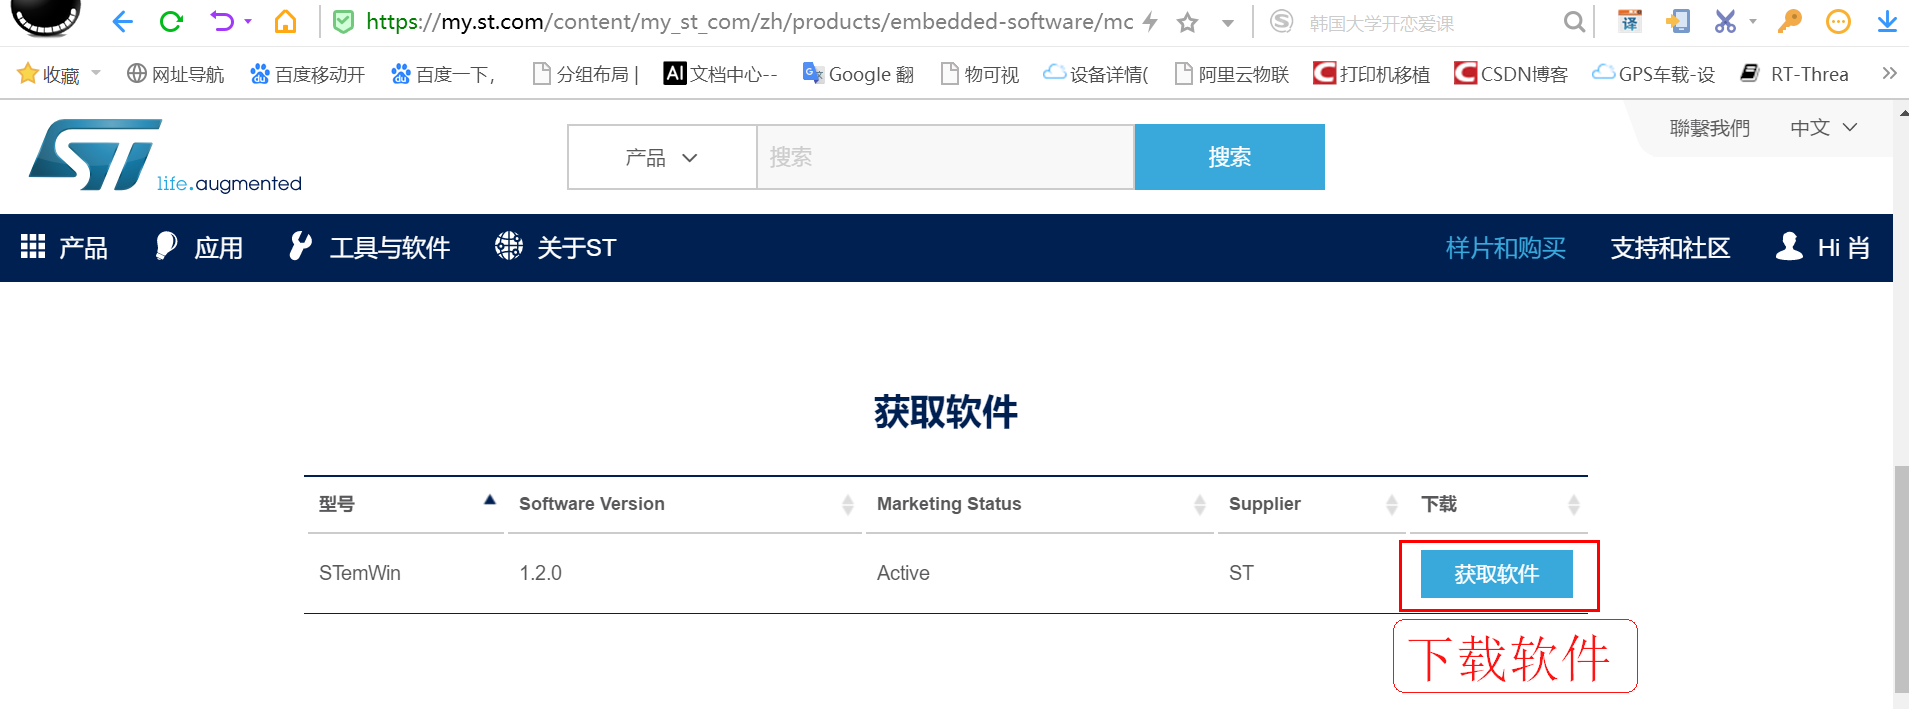Click the yellow chat bubble extension icon
Image resolution: width=1909 pixels, height=709 pixels.
(x=1838, y=21)
